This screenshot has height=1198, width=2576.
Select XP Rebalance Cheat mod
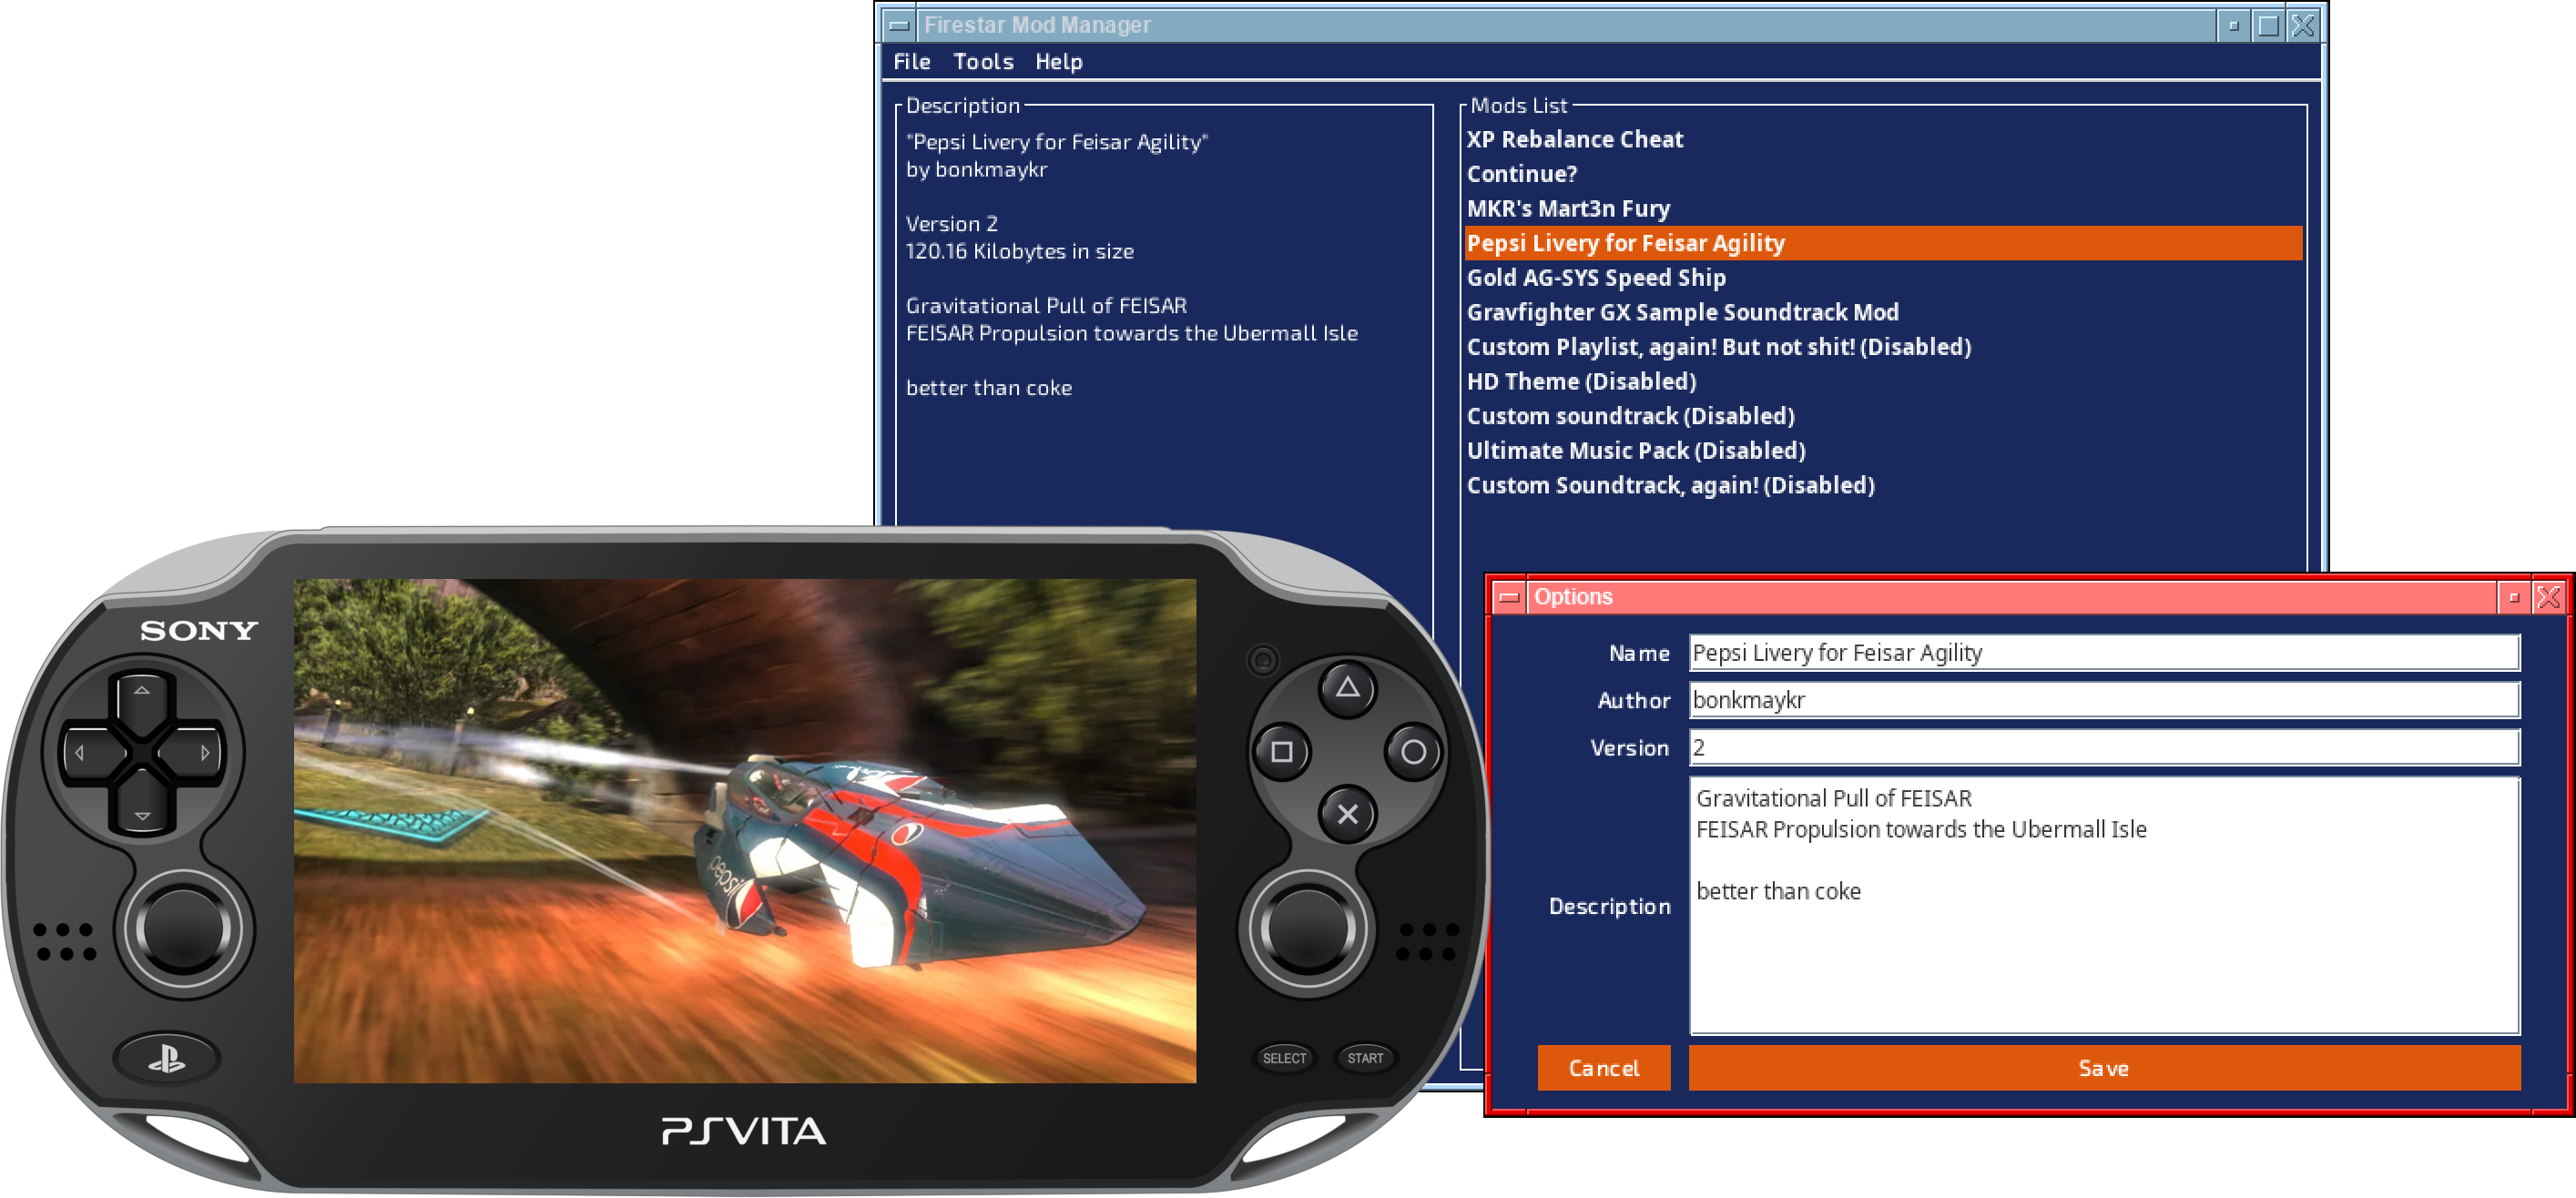(x=1574, y=140)
